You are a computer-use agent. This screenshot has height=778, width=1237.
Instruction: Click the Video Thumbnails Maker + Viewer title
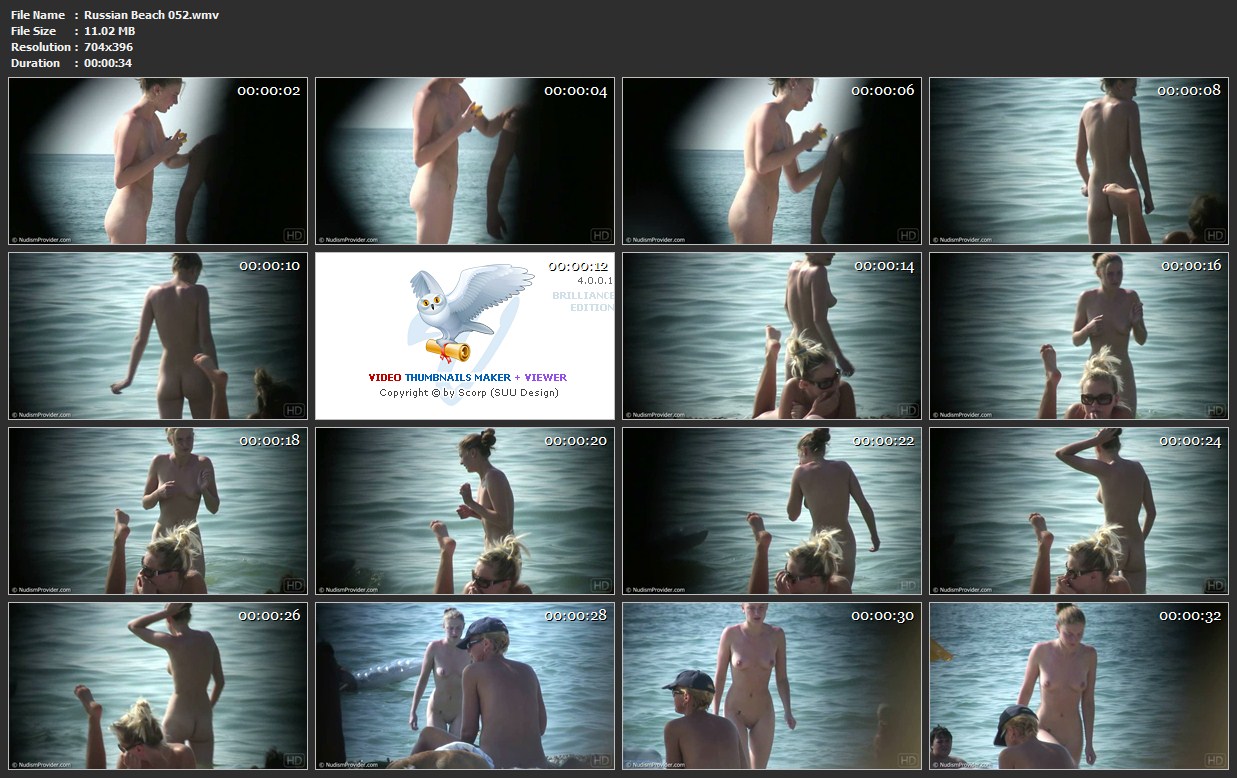pyautogui.click(x=467, y=377)
